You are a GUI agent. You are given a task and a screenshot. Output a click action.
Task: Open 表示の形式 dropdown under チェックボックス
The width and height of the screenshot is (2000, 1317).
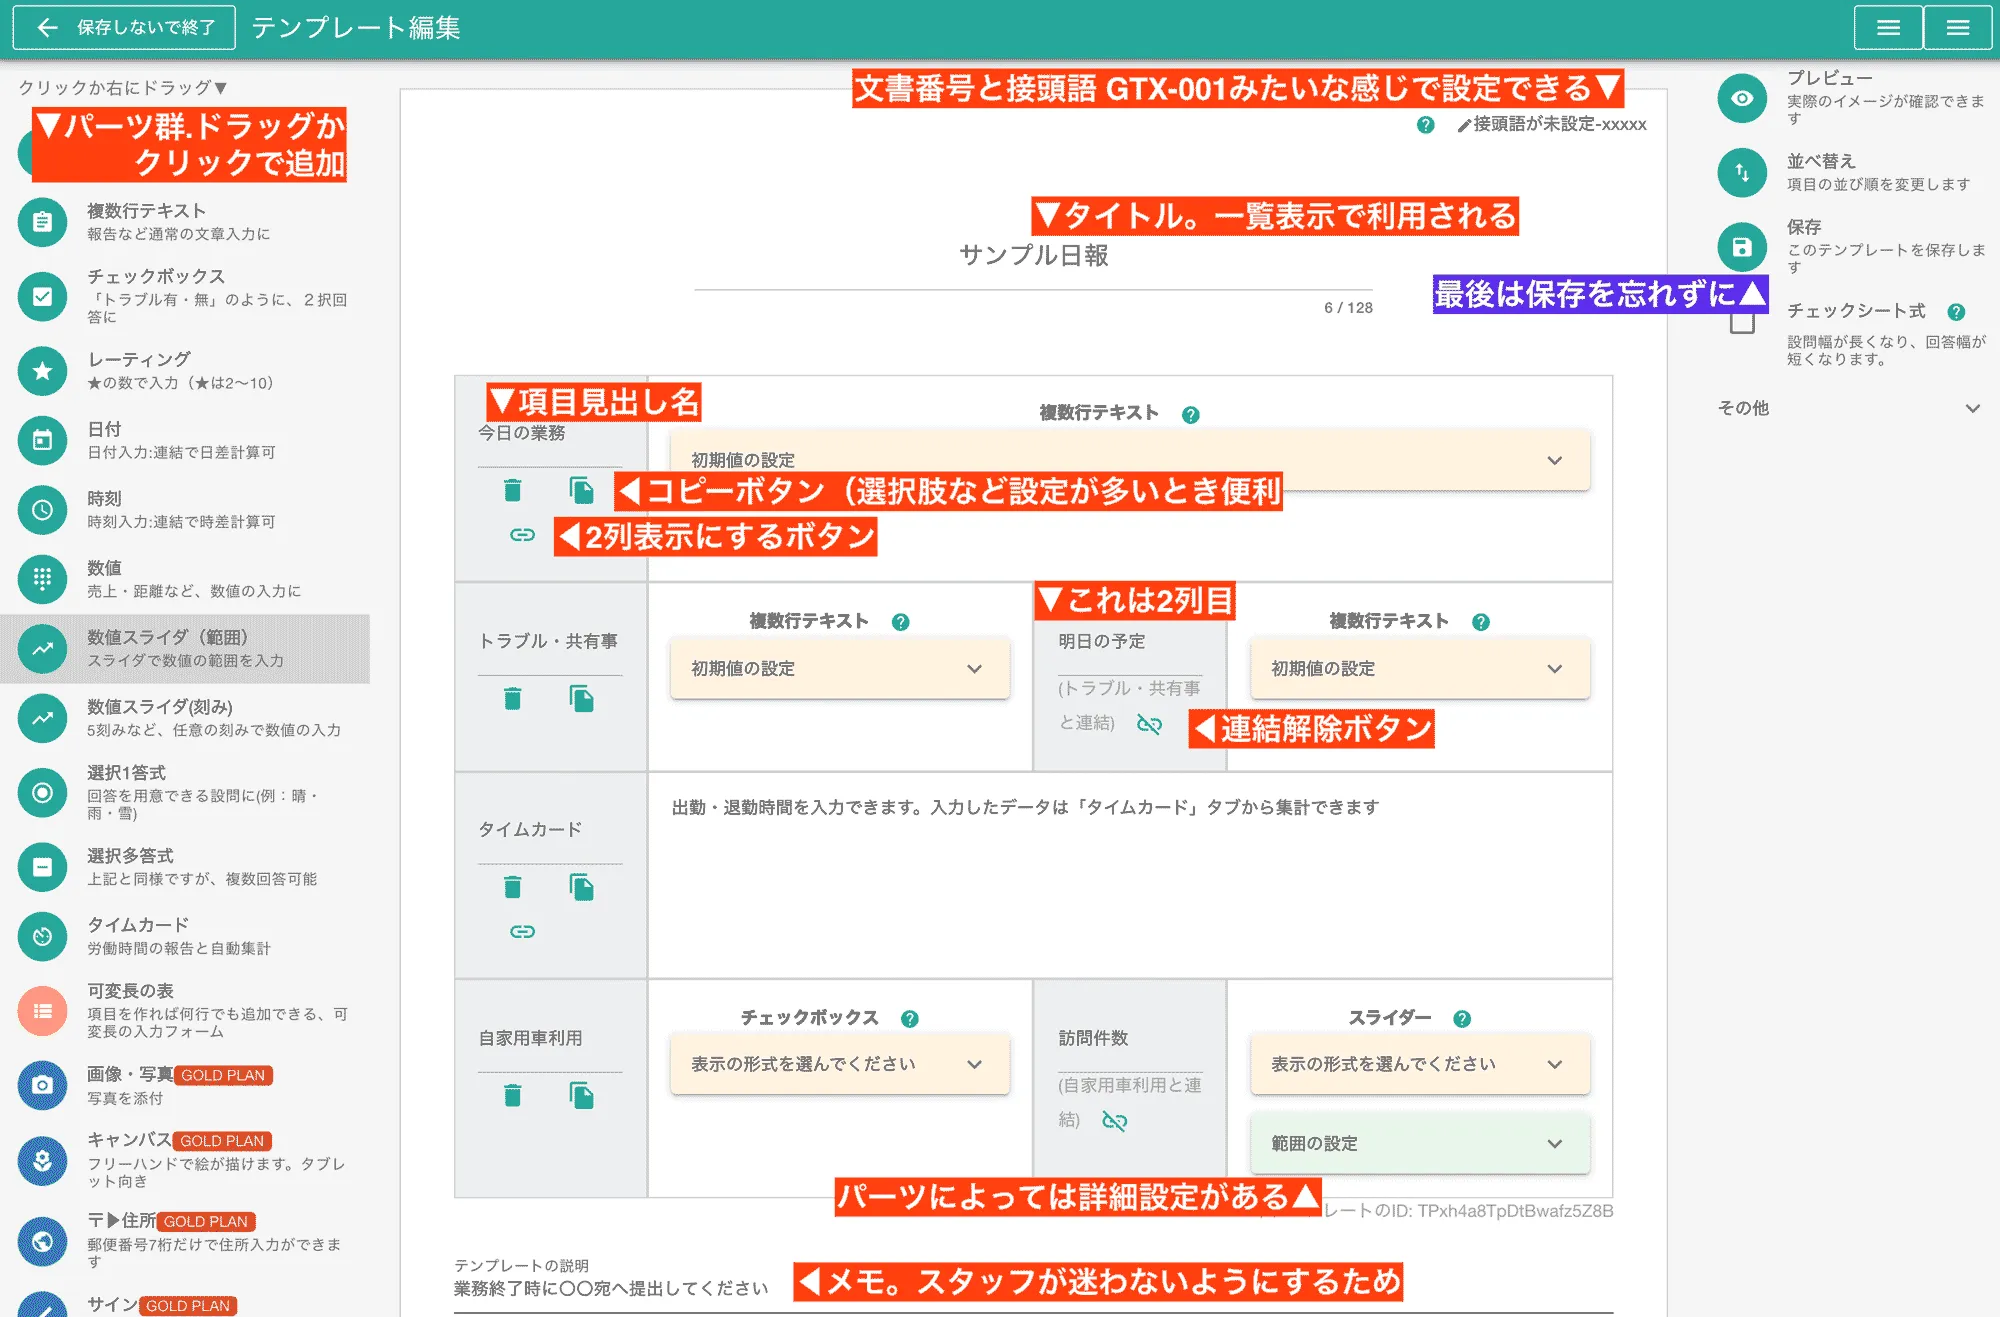click(x=839, y=1064)
